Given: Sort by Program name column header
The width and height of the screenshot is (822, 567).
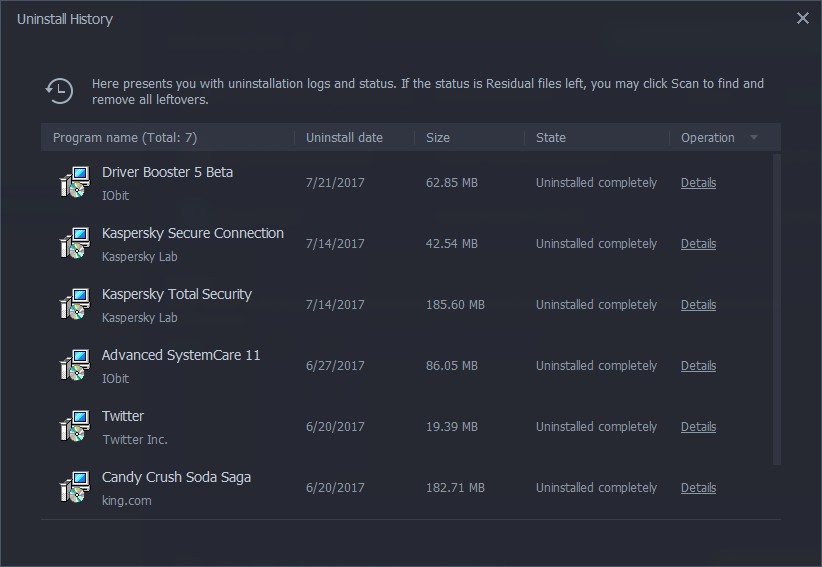Looking at the screenshot, I should [x=125, y=138].
